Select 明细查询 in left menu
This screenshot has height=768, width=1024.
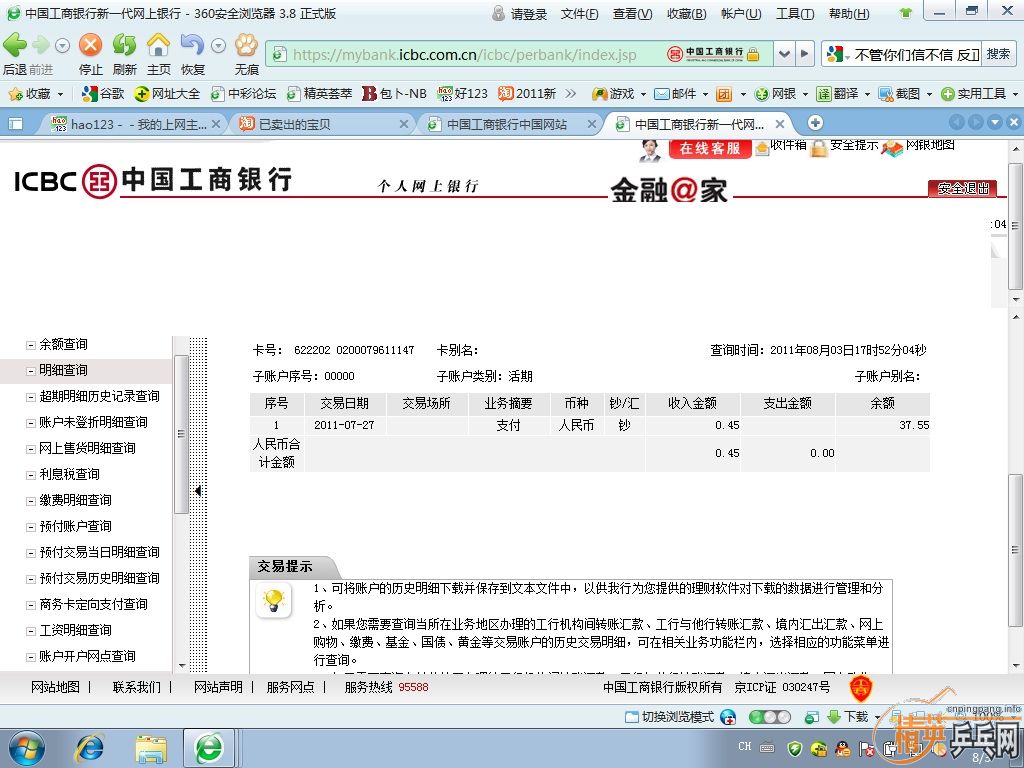(x=63, y=370)
